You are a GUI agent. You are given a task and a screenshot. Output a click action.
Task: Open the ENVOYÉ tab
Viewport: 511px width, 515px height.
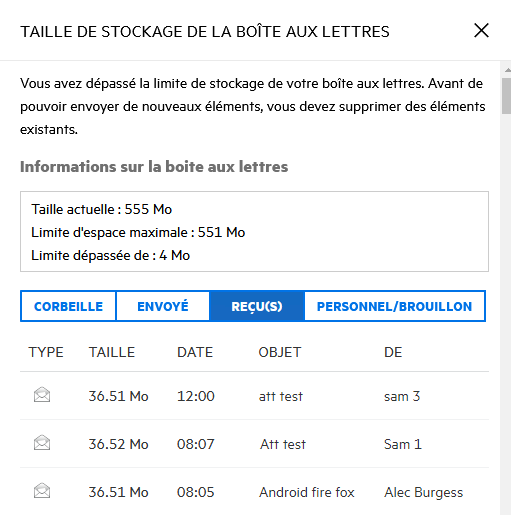pos(163,306)
